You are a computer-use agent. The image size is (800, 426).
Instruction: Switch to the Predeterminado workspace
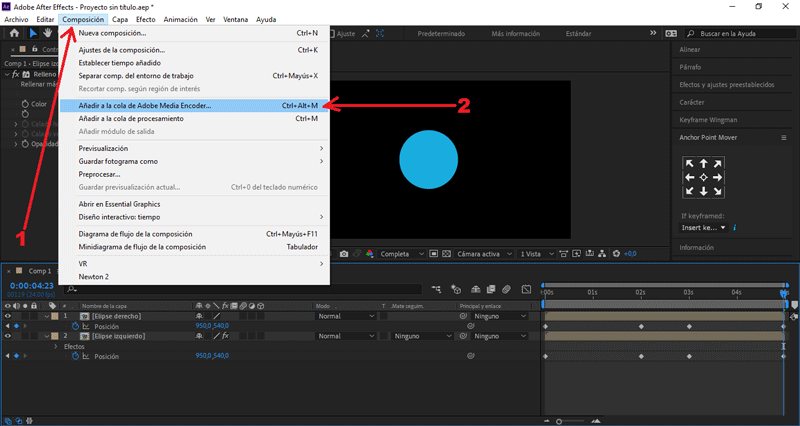(441, 34)
